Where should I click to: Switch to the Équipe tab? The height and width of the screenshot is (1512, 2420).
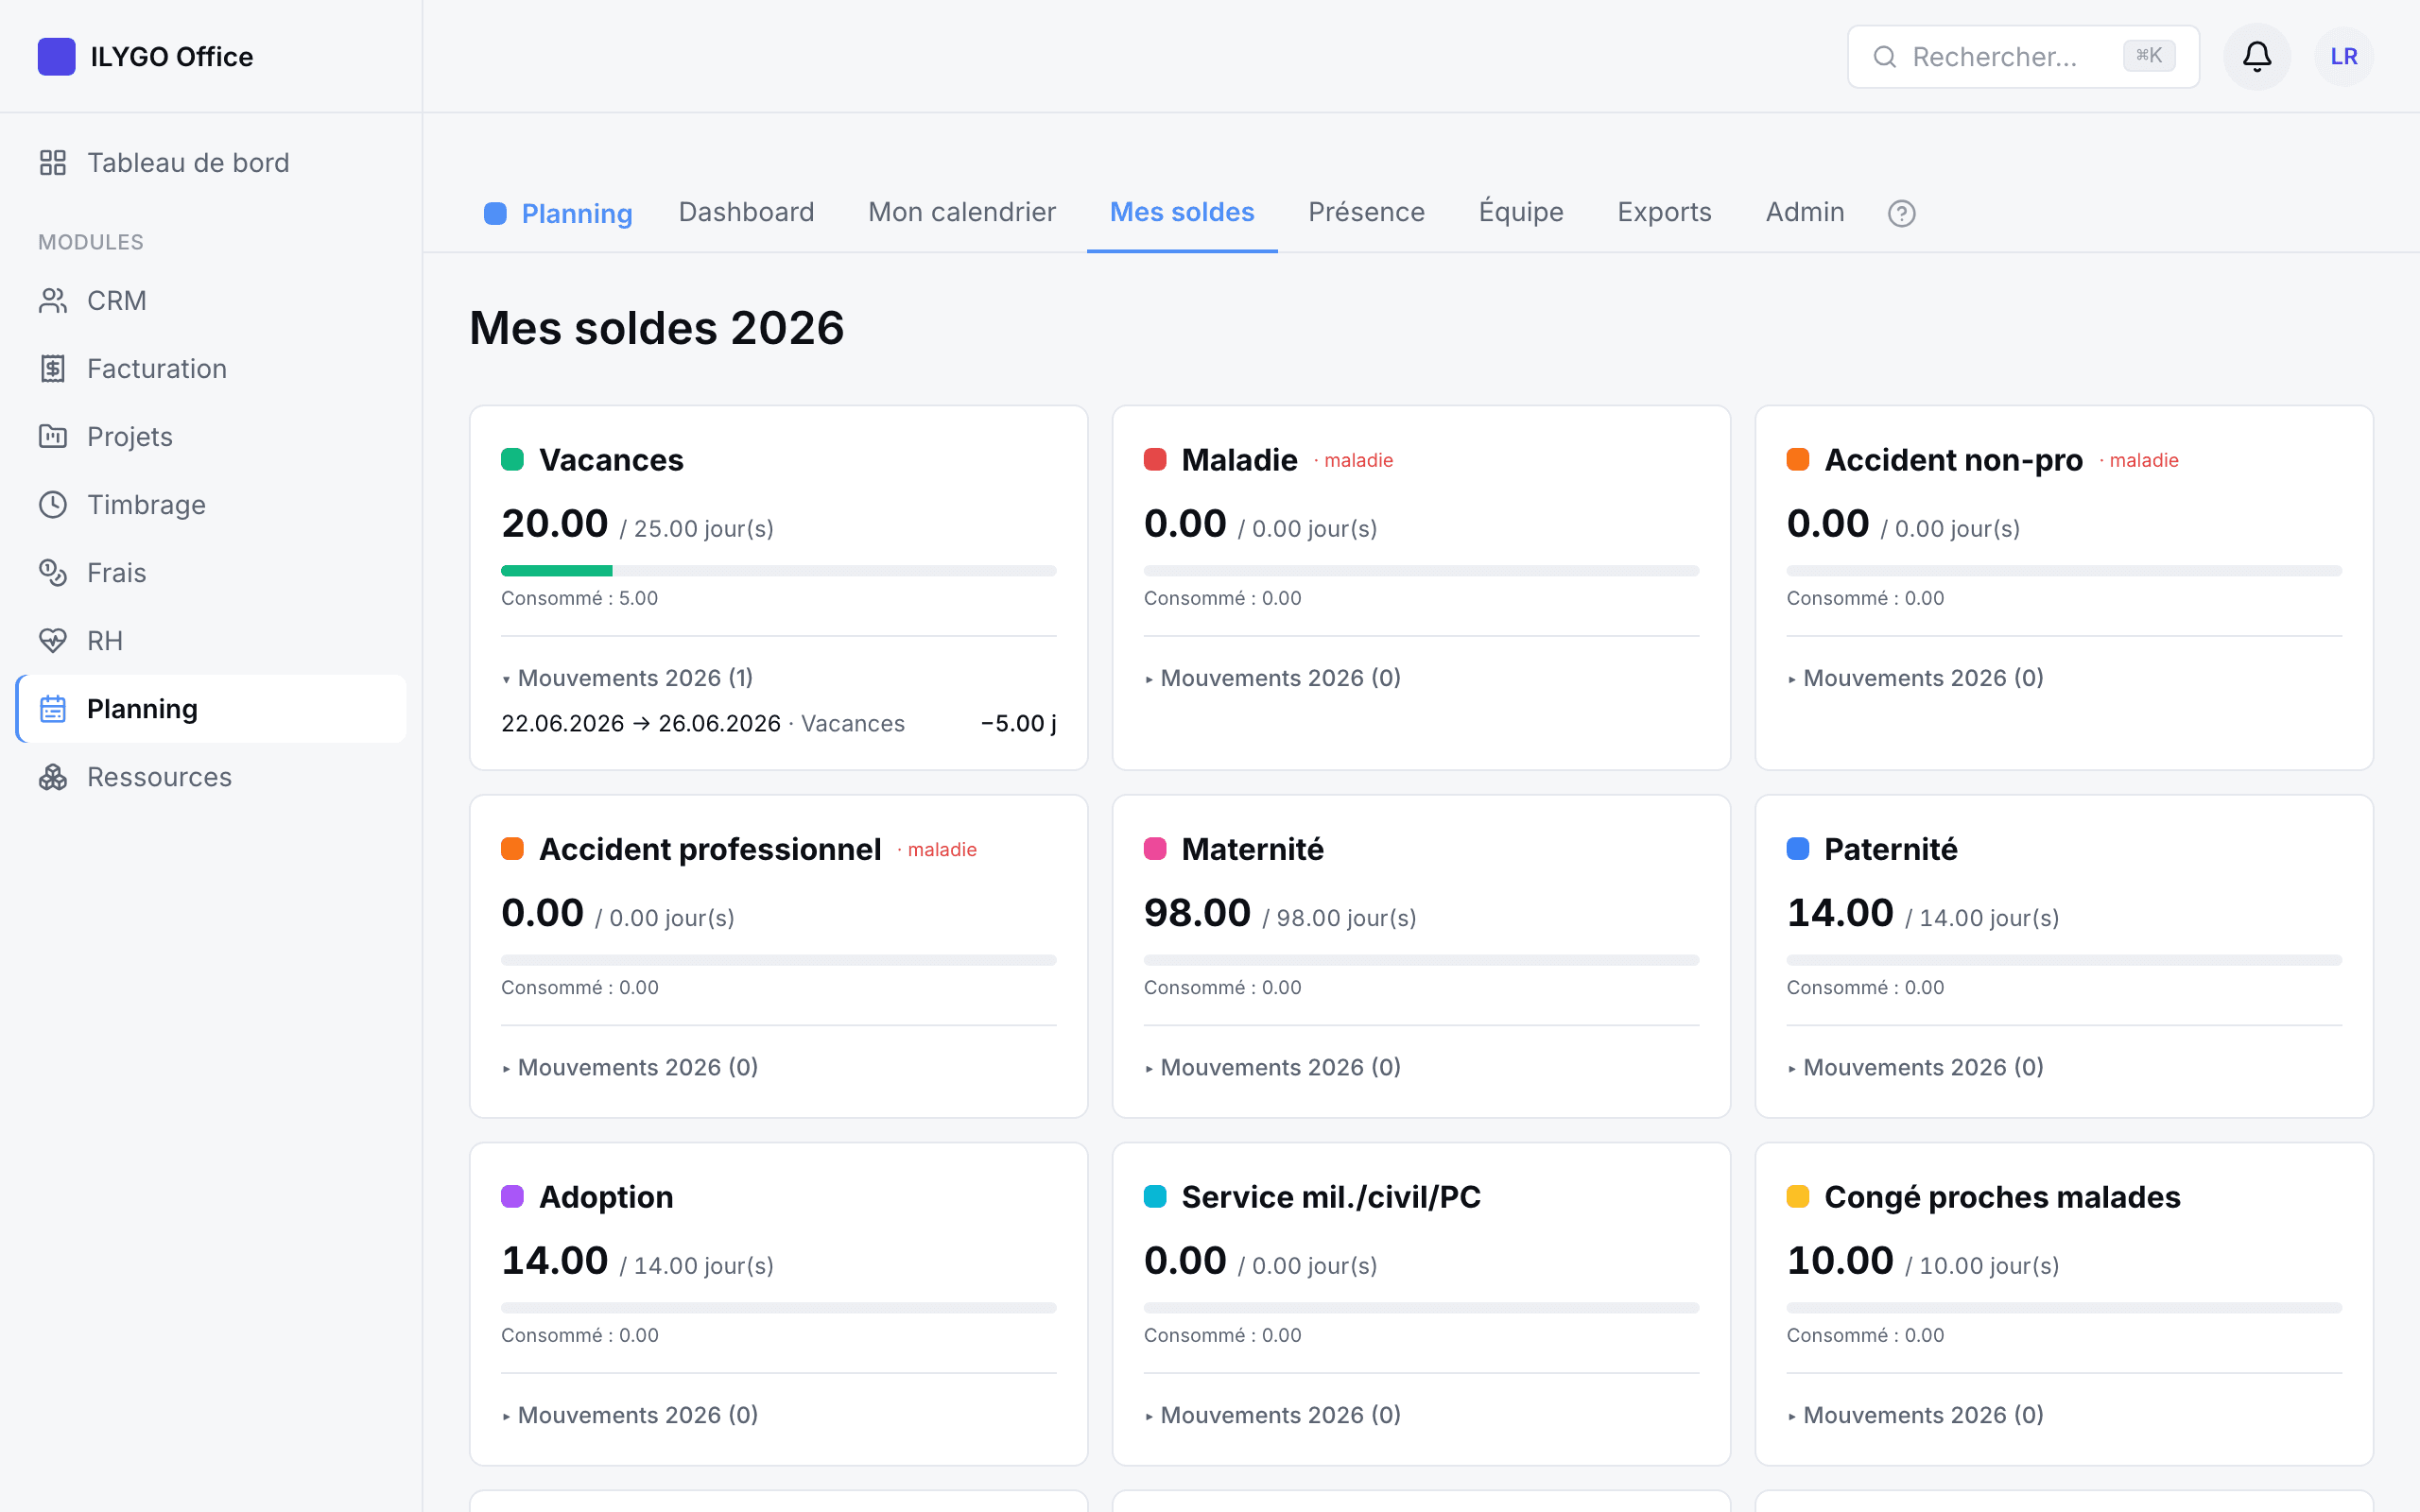coord(1521,212)
